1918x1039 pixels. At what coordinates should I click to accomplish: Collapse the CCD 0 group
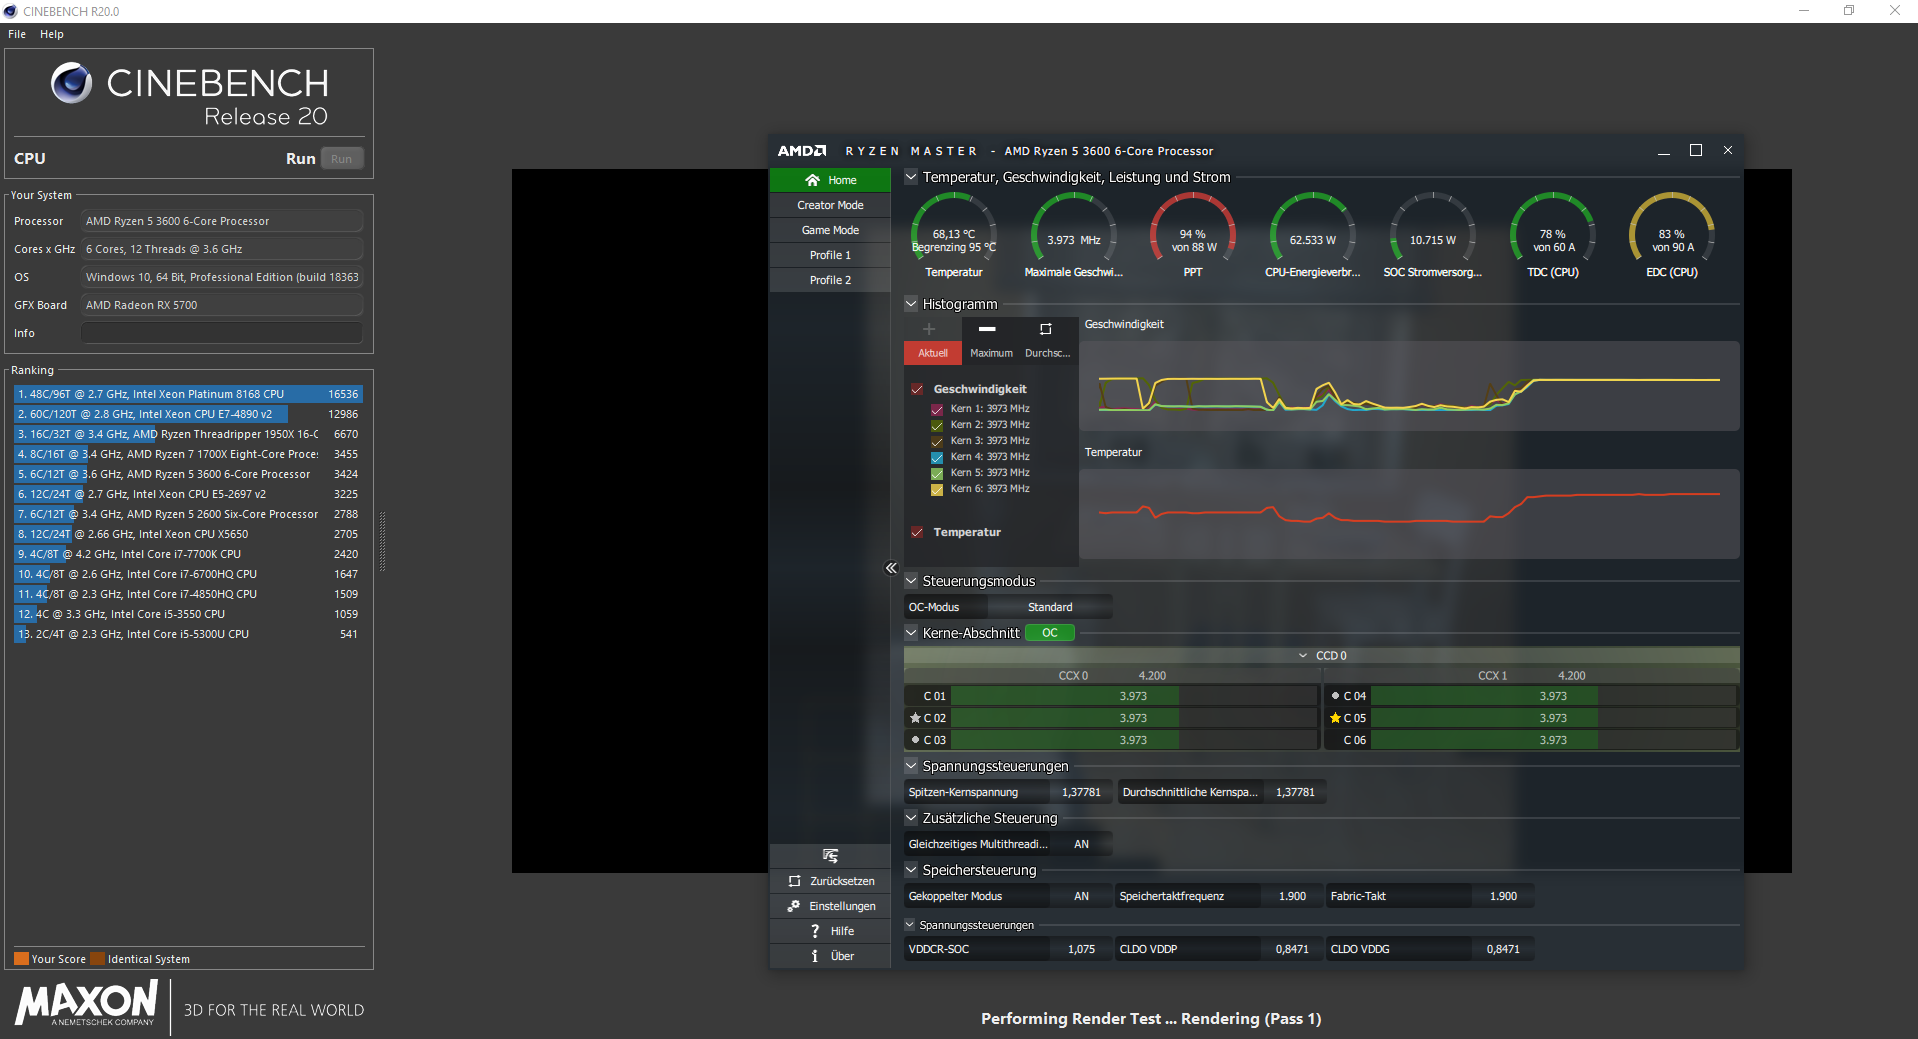pyautogui.click(x=1303, y=656)
